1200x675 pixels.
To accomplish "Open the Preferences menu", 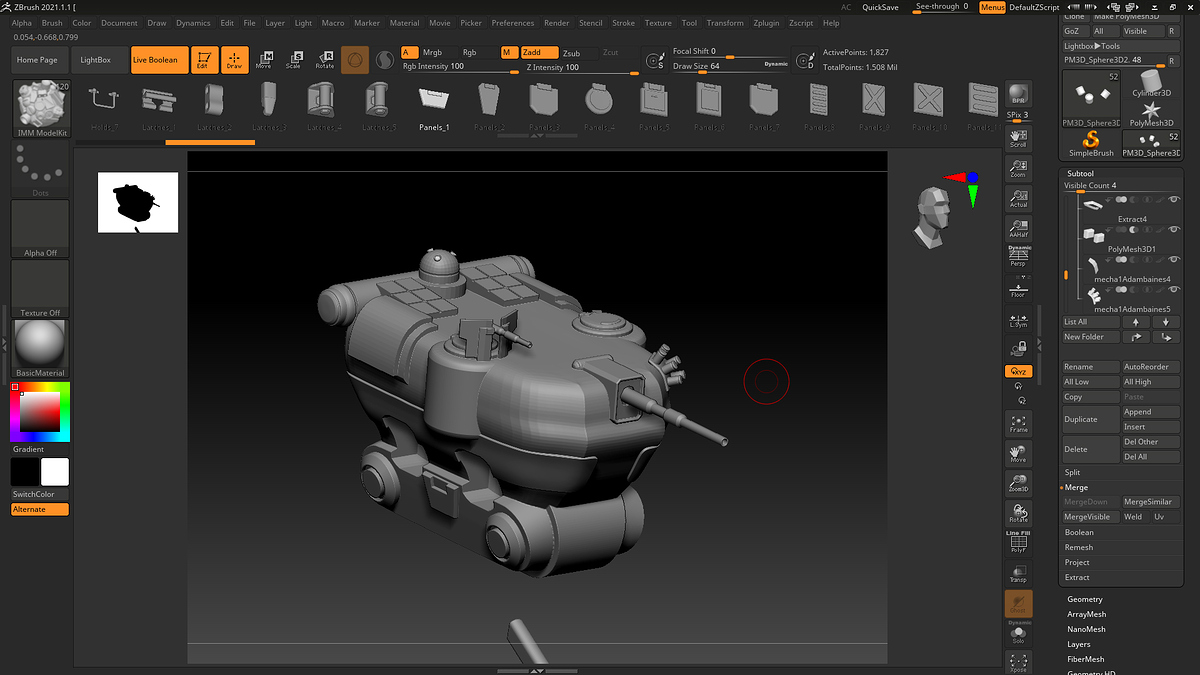I will [x=513, y=23].
